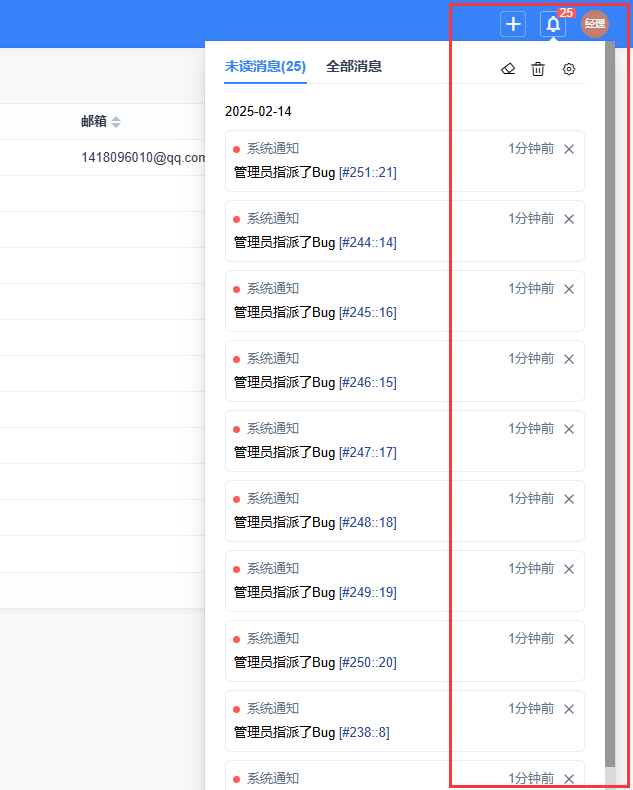Dismiss the notification for Bug #245::16

pyautogui.click(x=569, y=289)
